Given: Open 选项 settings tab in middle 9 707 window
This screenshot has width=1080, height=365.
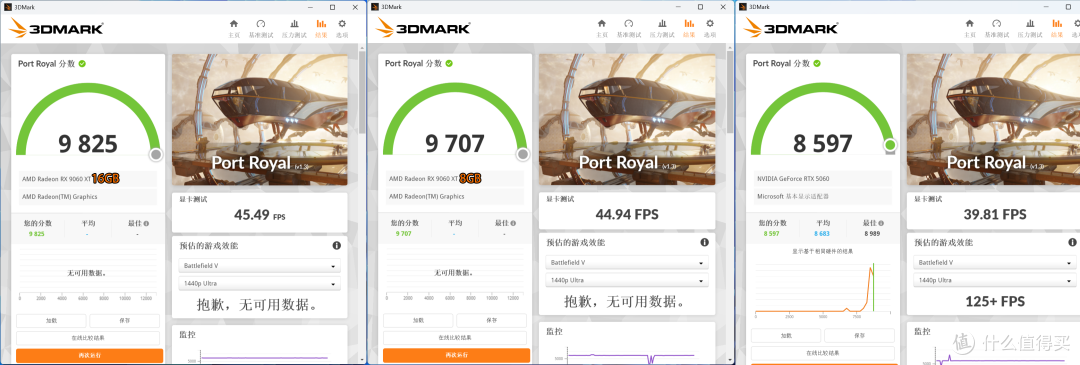Looking at the screenshot, I should 709,28.
